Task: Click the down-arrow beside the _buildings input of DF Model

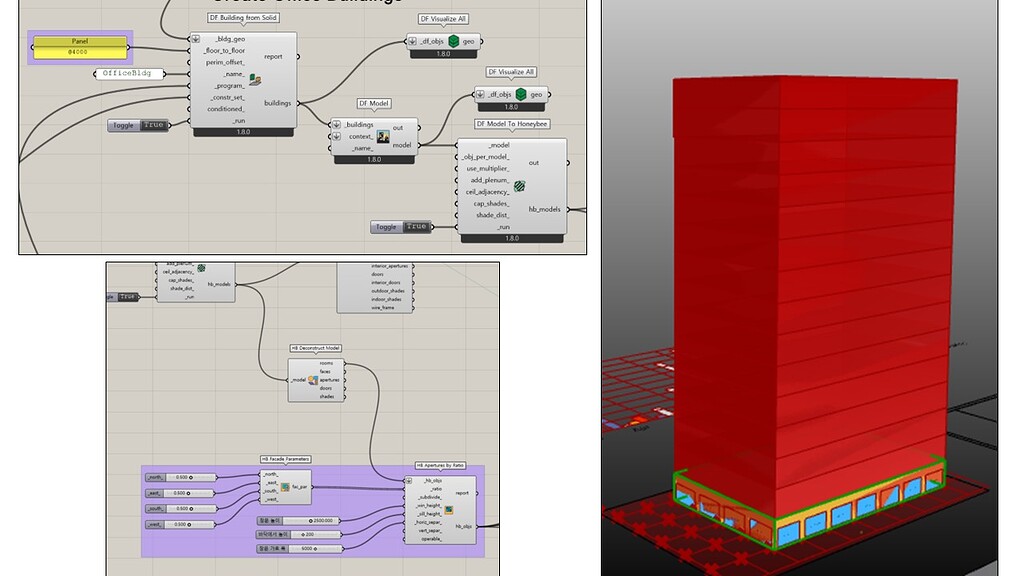Action: [336, 124]
